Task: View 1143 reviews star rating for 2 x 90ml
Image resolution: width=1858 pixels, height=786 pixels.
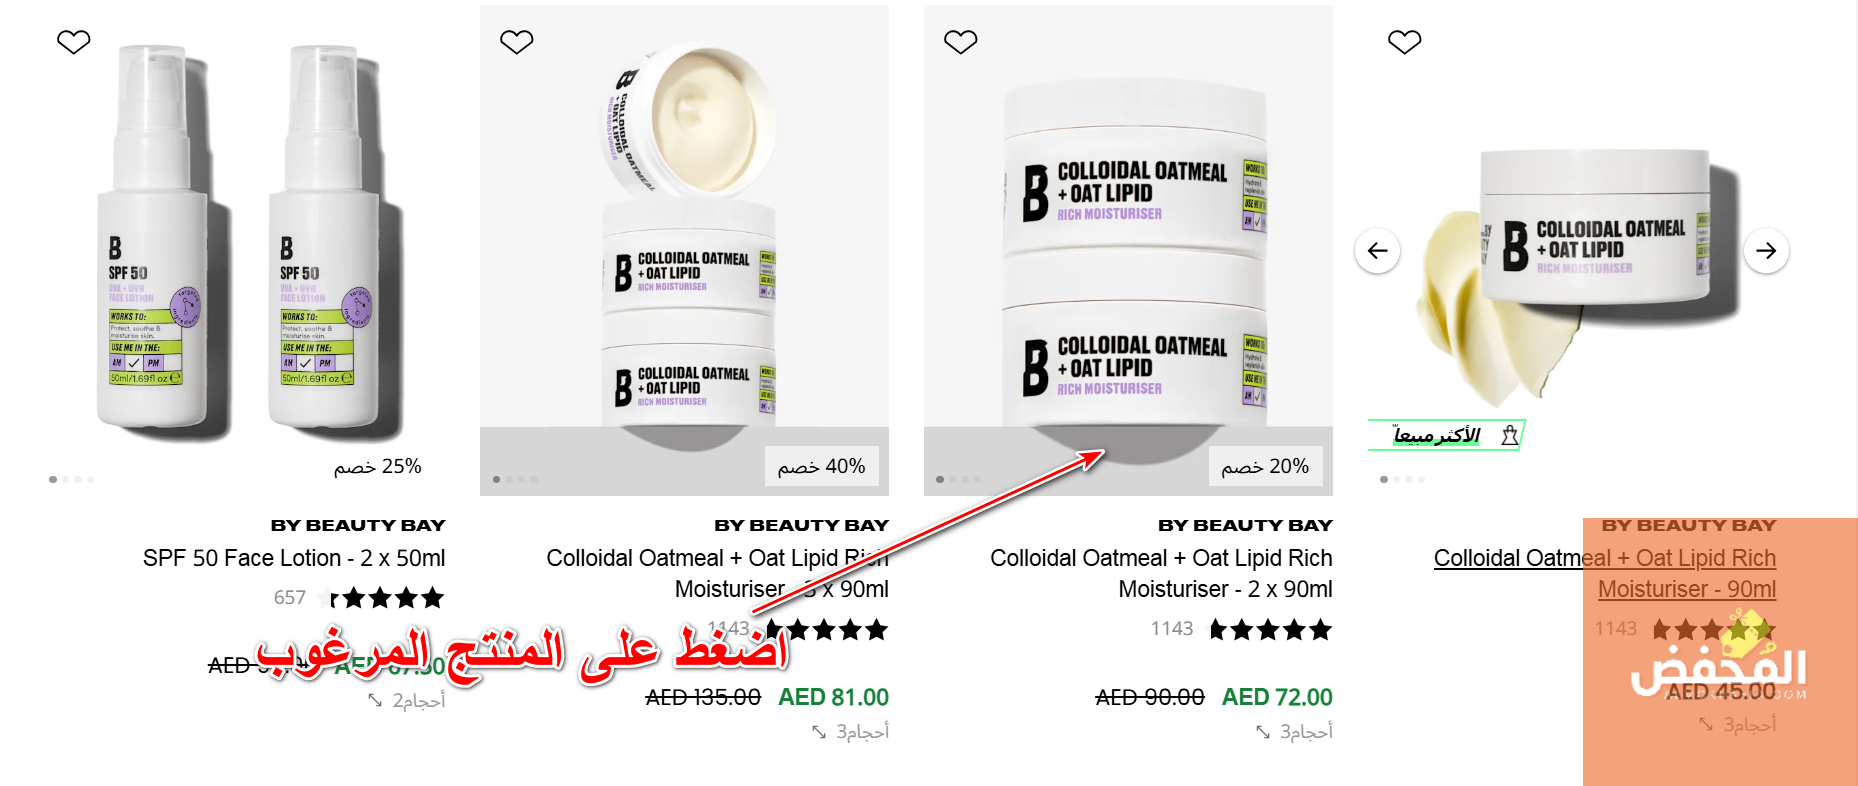Action: [x=1241, y=629]
